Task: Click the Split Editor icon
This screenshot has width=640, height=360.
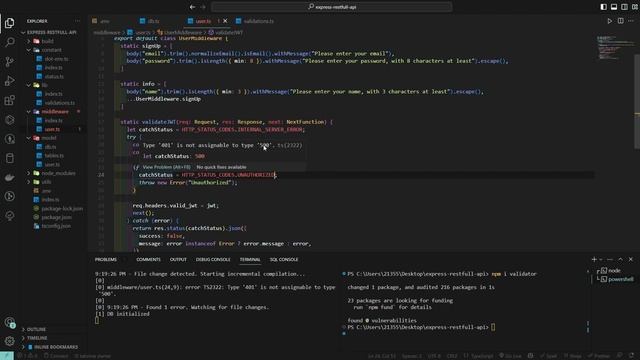Action: pos(620,21)
